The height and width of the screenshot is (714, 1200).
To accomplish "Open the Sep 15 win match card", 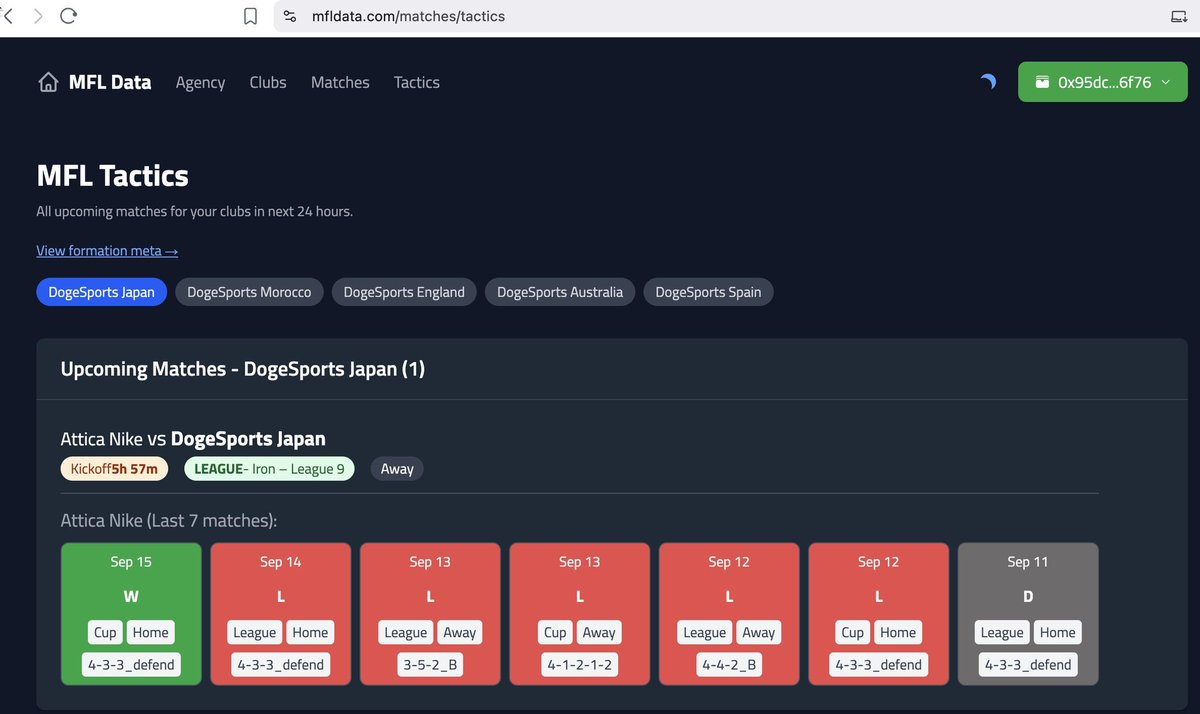I will click(x=131, y=614).
